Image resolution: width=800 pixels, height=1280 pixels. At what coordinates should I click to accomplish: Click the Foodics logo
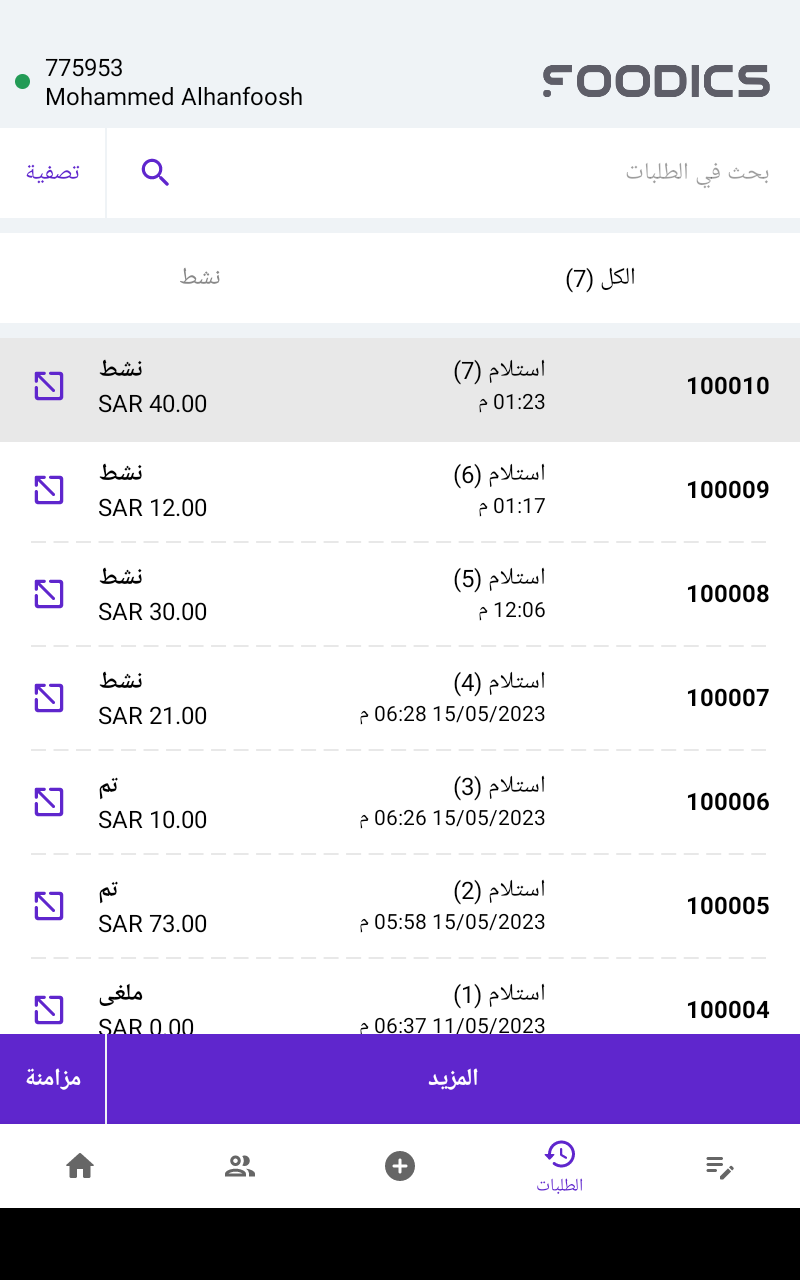pos(656,81)
